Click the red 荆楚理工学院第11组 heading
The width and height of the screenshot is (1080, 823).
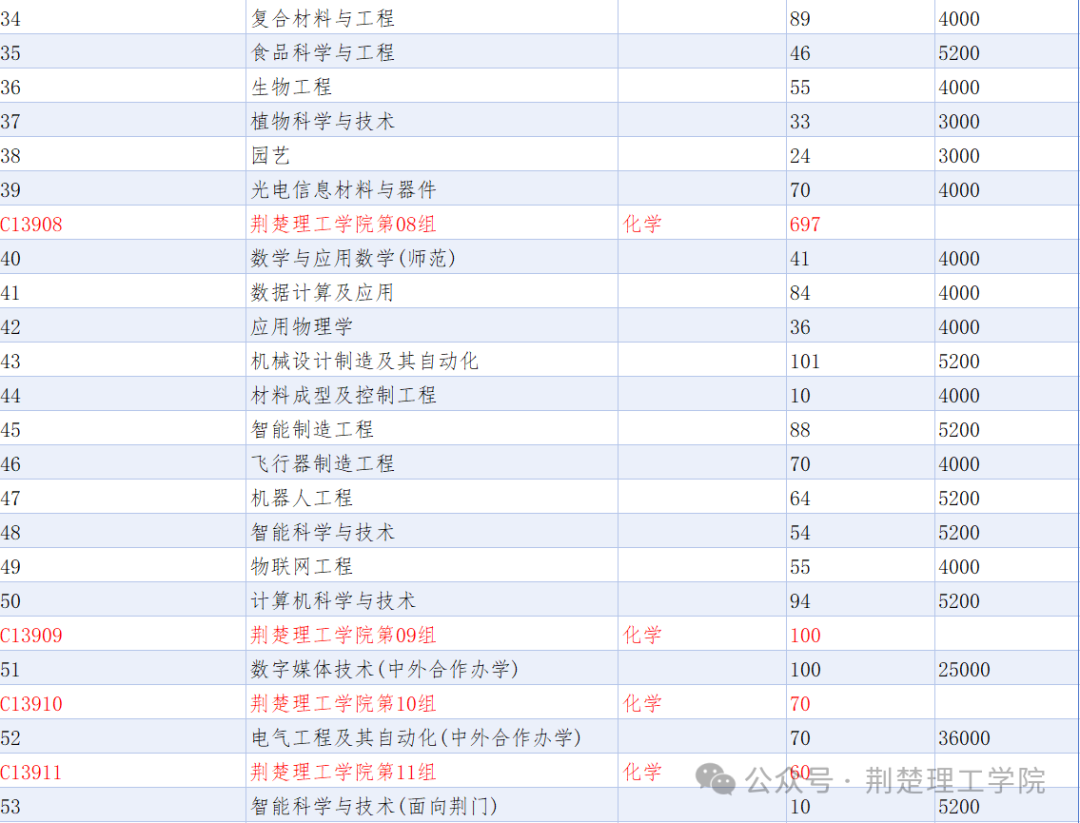tap(343, 772)
